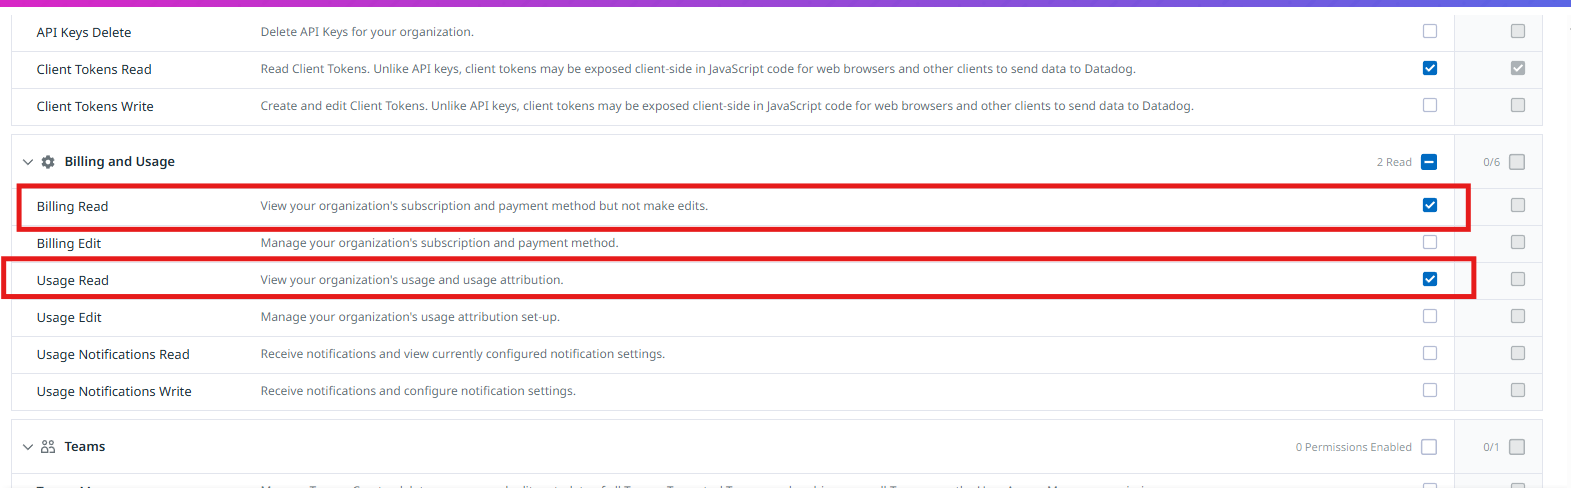Click the people icon next to Teams

tap(48, 447)
